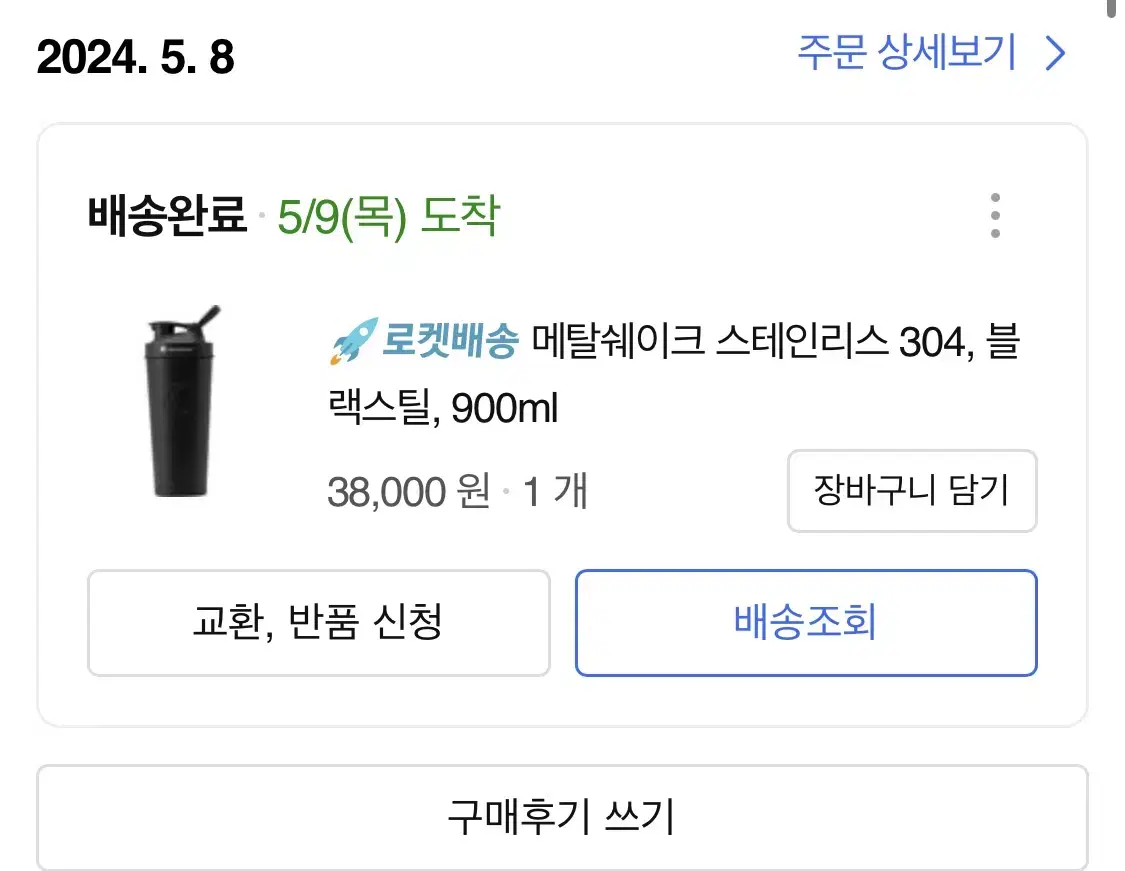Click the 구매후기 쓰기 review button
This screenshot has height=871, width=1125.
click(562, 818)
